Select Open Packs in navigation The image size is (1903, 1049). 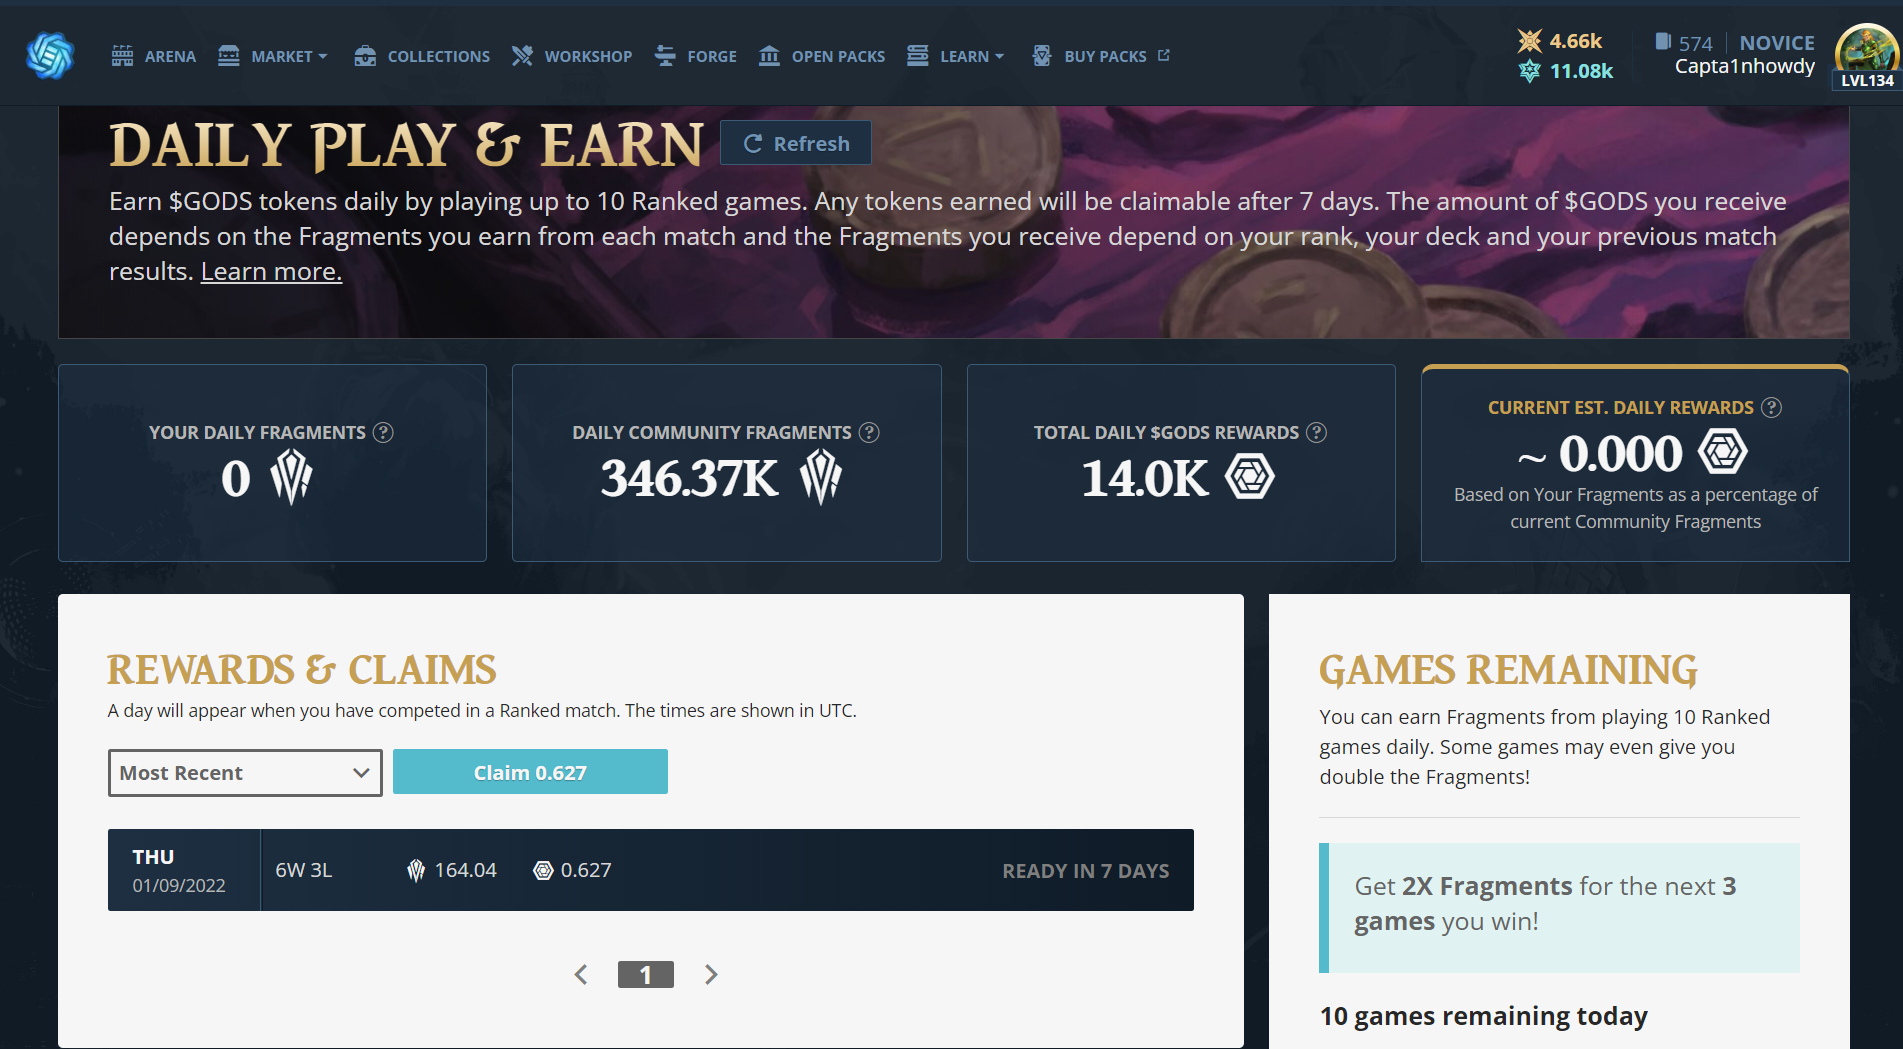(x=822, y=56)
